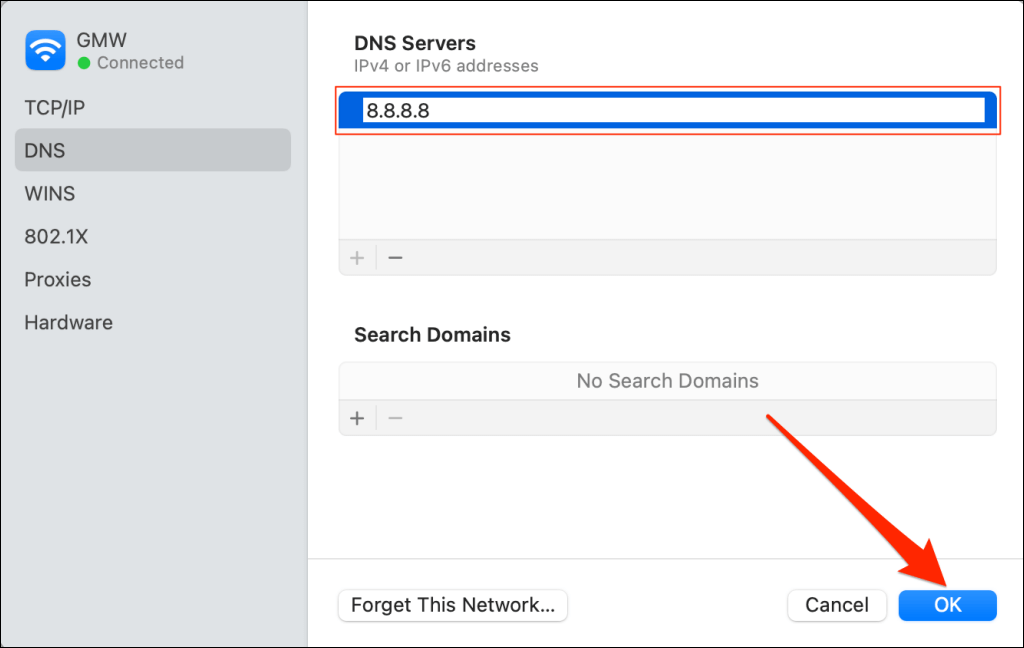This screenshot has height=648, width=1024.
Task: Click the No Search Domains list
Action: coord(667,381)
